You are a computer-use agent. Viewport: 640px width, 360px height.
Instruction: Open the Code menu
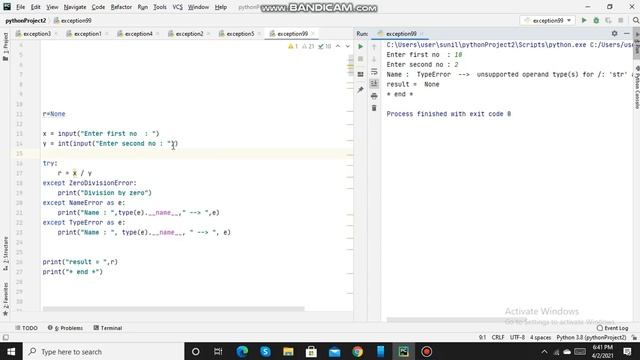pos(98,7)
